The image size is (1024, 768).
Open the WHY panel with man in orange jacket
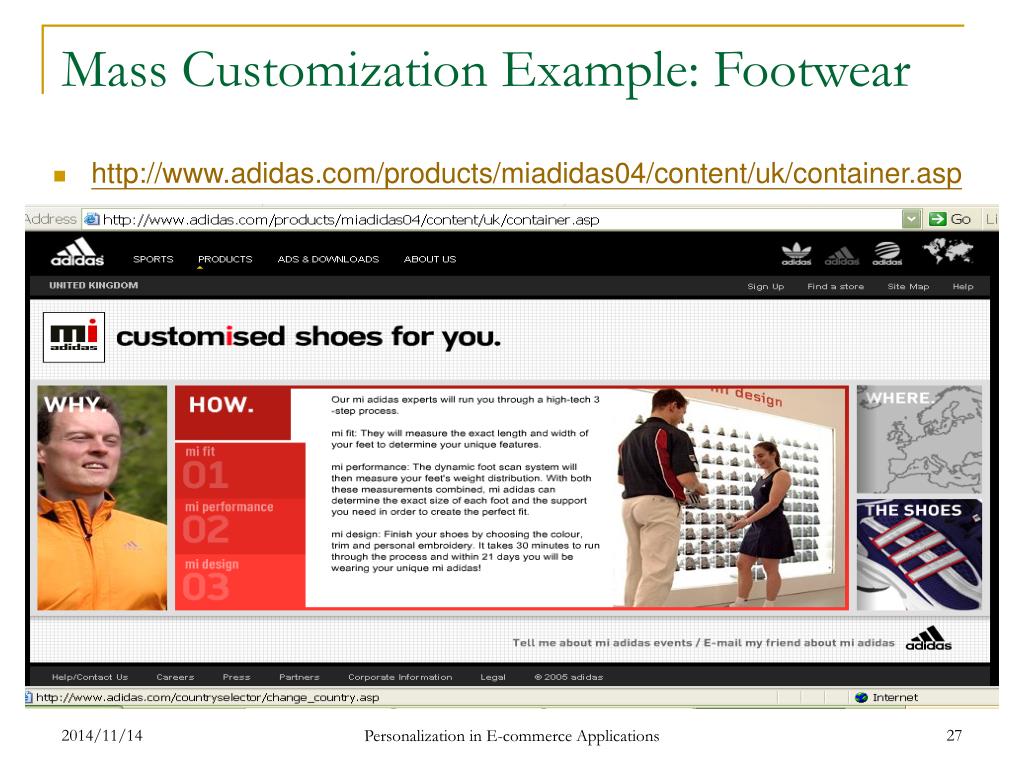click(102, 498)
